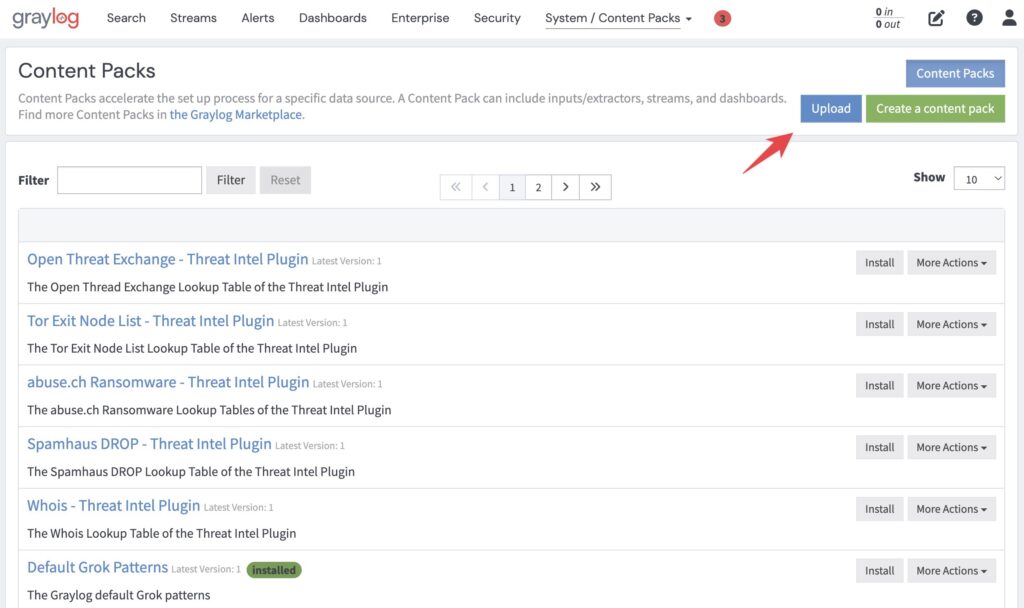The width and height of the screenshot is (1024, 608).
Task: Open abuse.ch Ransomware - Threat Intel Plugin
Action: click(x=168, y=382)
